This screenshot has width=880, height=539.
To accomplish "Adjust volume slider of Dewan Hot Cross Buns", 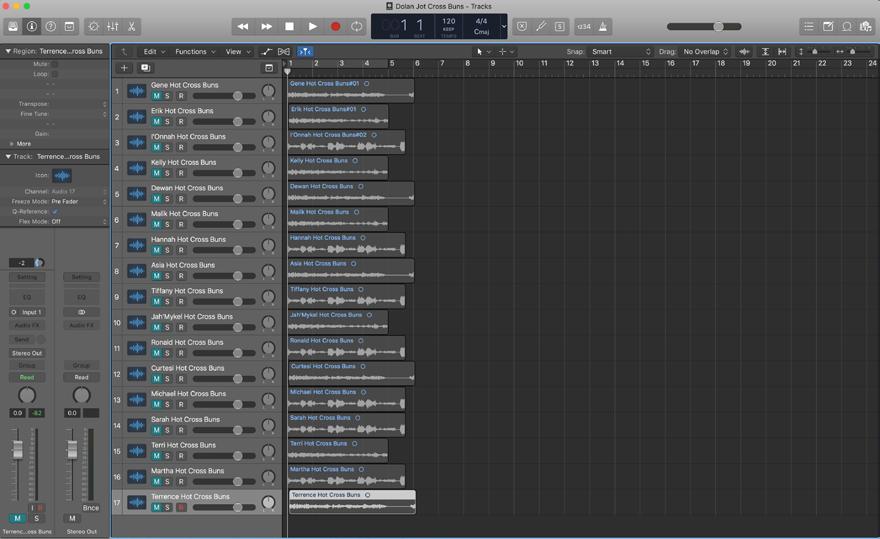I will tap(224, 199).
